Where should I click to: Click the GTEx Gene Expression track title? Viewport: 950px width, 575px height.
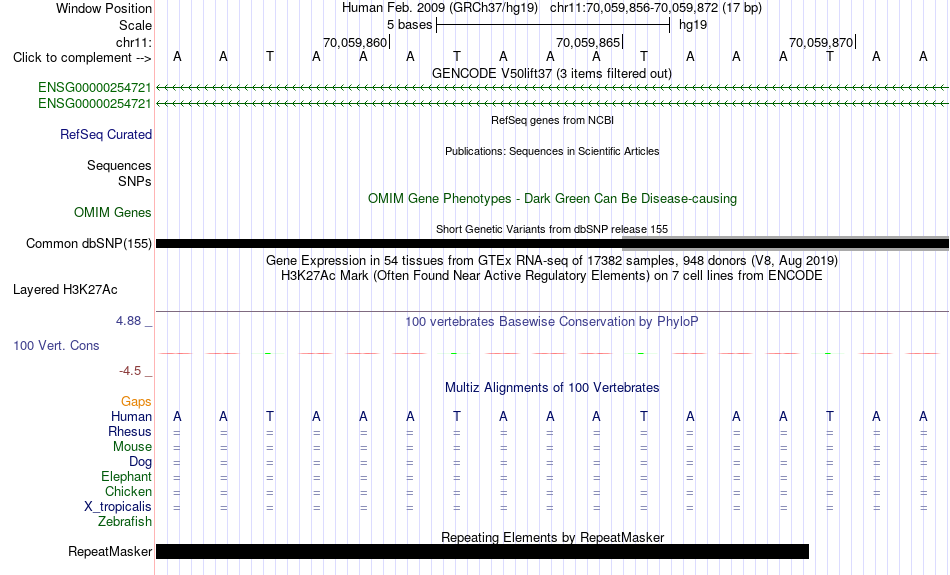point(552,261)
